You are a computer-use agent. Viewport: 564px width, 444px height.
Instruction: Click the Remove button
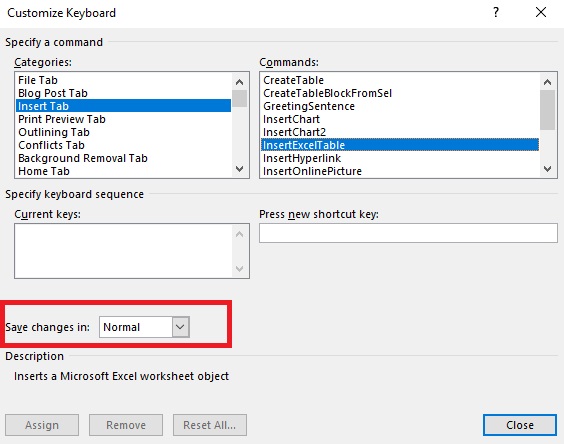tap(126, 425)
